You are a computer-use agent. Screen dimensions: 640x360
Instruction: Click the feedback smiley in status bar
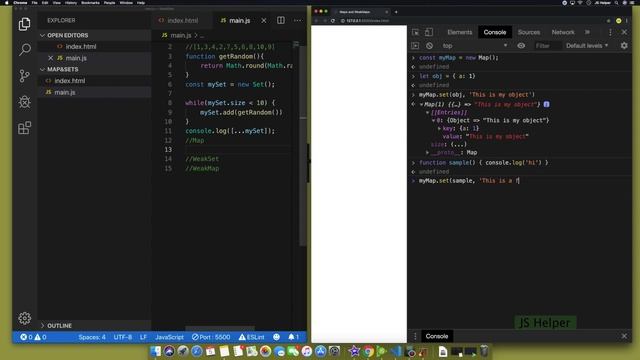[276, 337]
